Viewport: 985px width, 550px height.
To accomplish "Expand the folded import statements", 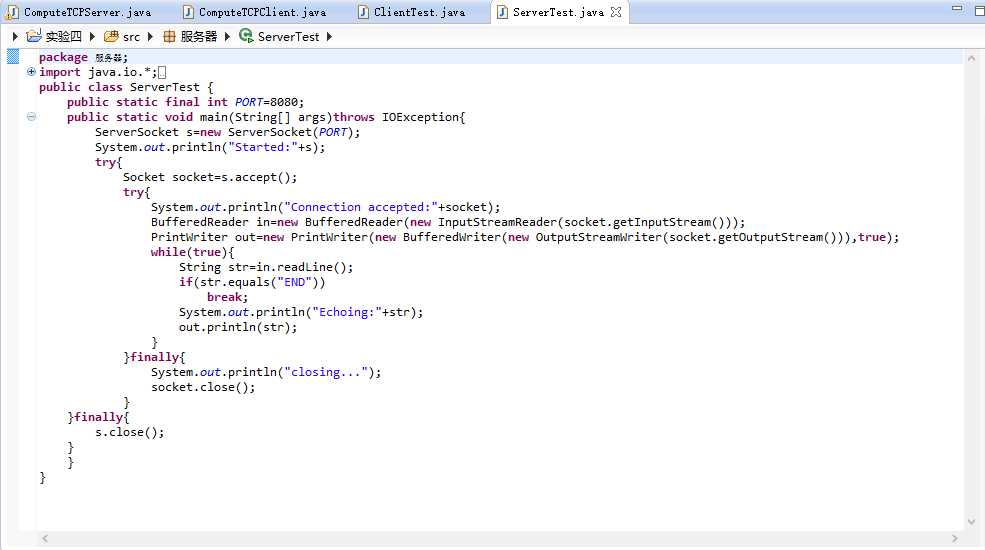I will [31, 72].
